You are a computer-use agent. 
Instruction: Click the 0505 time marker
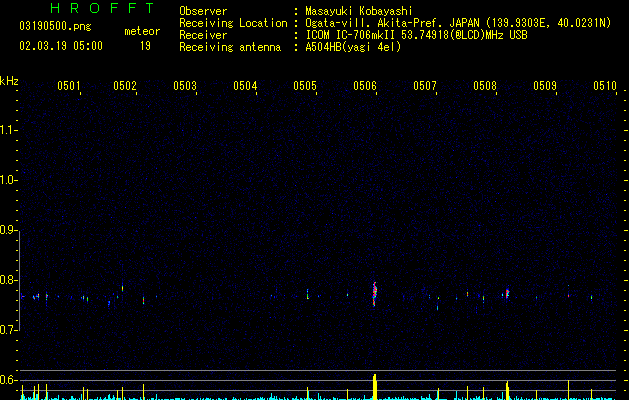coord(305,86)
